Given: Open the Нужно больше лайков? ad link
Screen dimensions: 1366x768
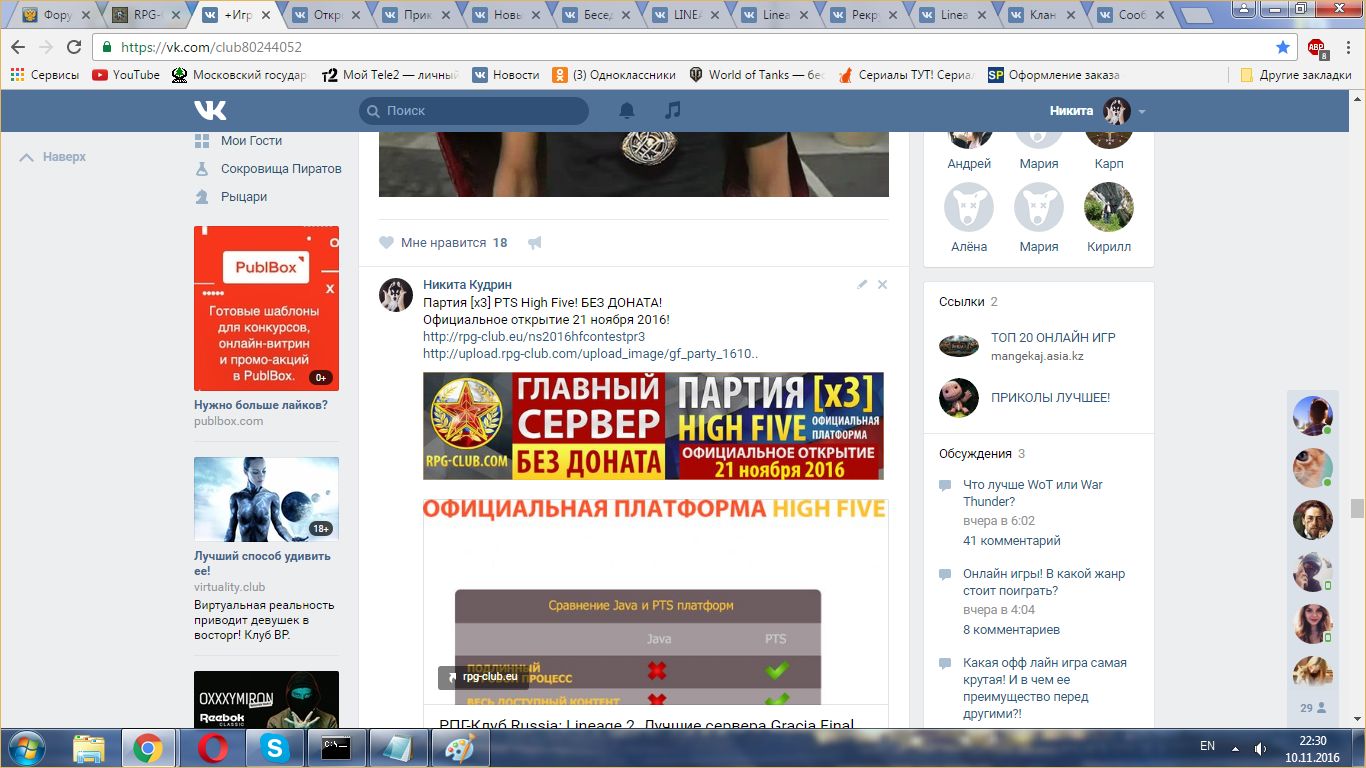Looking at the screenshot, I should tap(261, 406).
